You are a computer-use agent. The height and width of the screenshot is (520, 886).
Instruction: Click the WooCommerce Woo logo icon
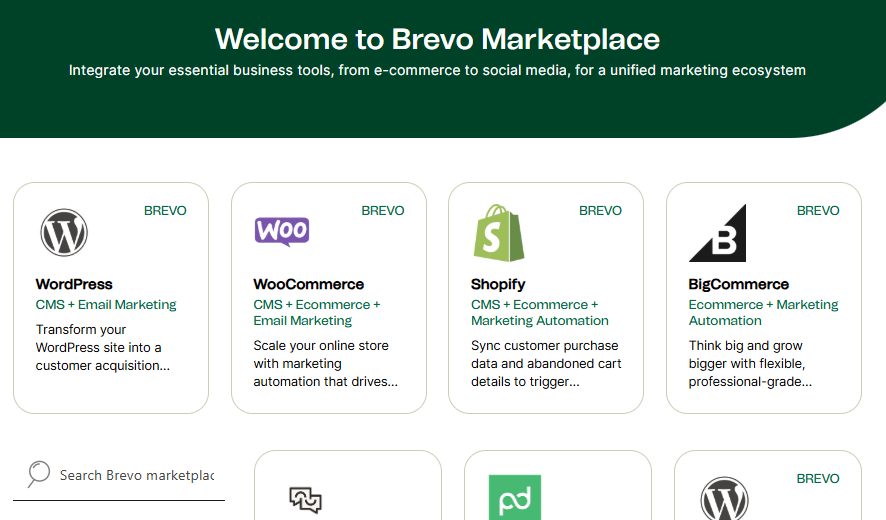click(281, 232)
